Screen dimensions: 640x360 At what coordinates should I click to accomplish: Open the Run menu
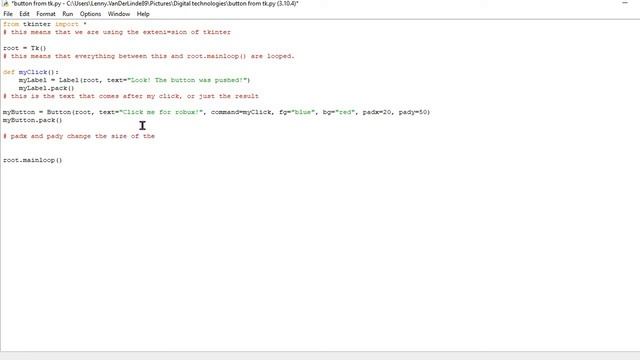click(x=67, y=14)
